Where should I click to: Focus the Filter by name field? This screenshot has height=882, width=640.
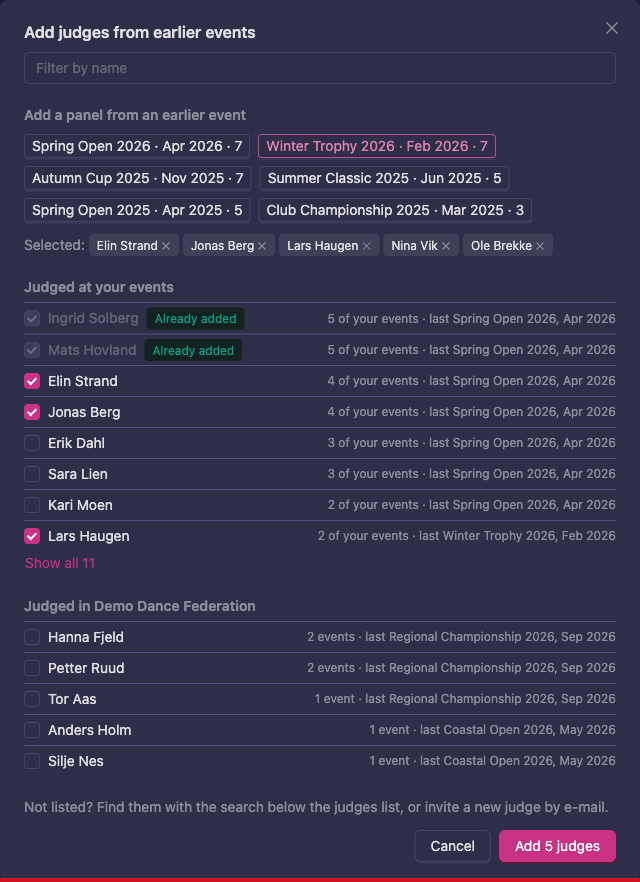tap(319, 68)
